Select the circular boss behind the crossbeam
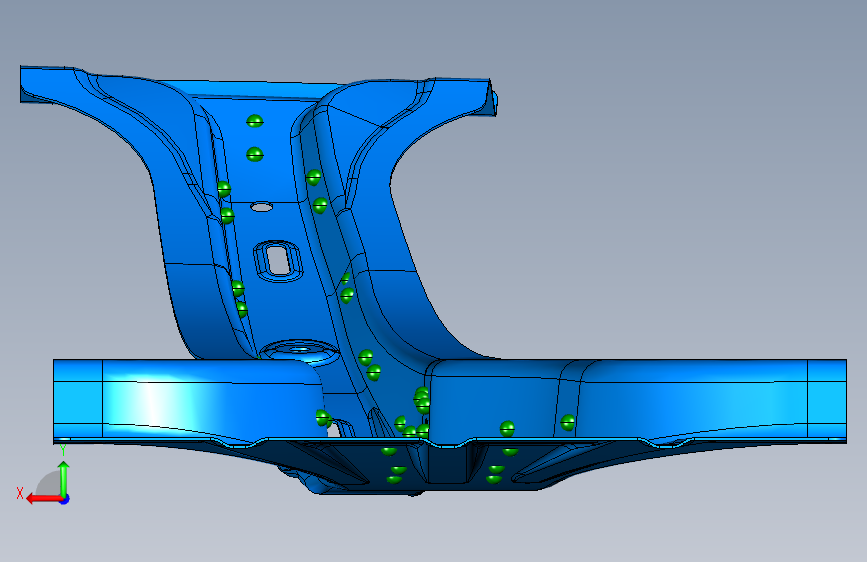The height and width of the screenshot is (562, 867). point(299,351)
